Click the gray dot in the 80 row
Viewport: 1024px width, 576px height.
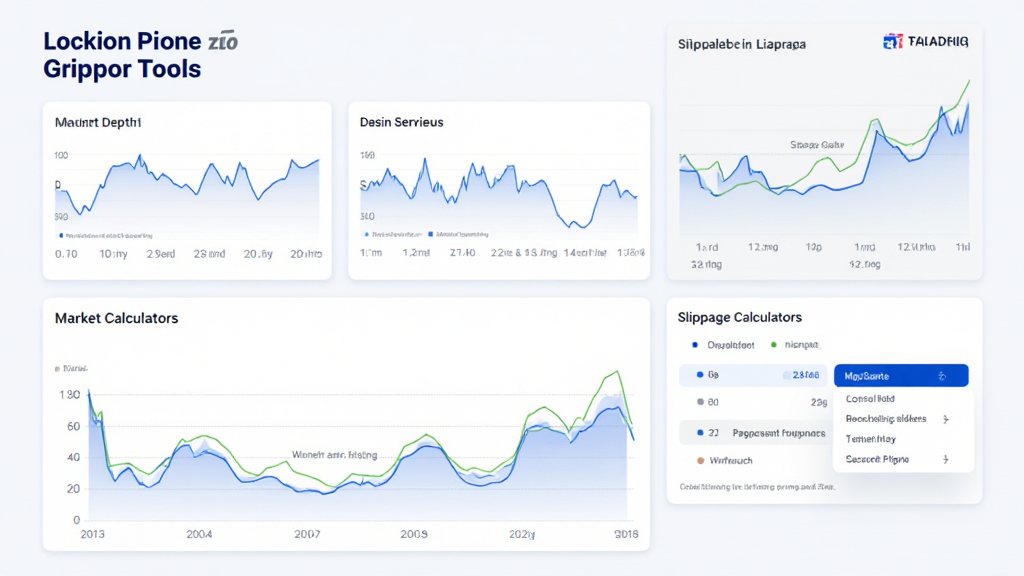[x=698, y=402]
